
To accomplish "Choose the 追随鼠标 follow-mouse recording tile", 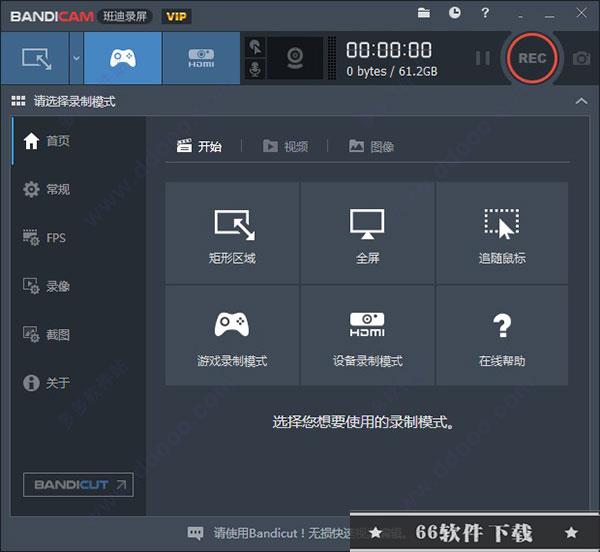I will (502, 233).
